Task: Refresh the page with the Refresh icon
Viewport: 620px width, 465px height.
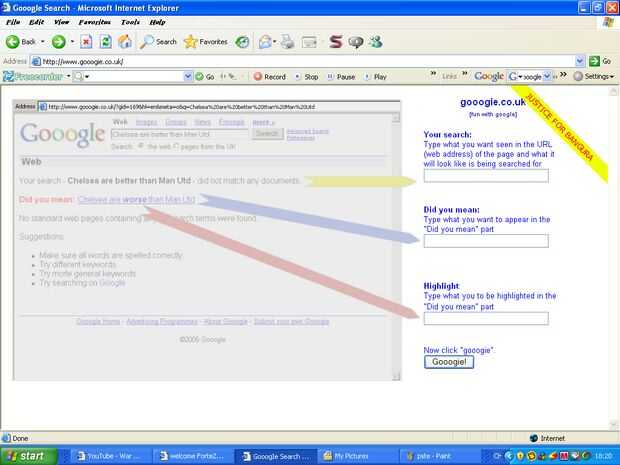Action: click(106, 42)
